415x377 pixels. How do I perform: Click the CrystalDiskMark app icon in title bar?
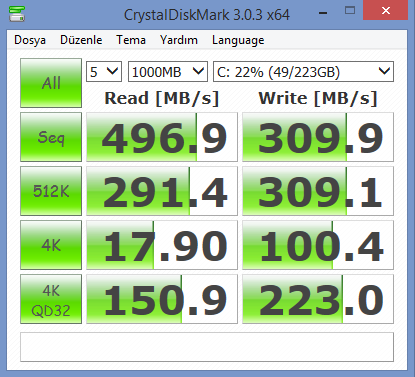pyautogui.click(x=17, y=13)
